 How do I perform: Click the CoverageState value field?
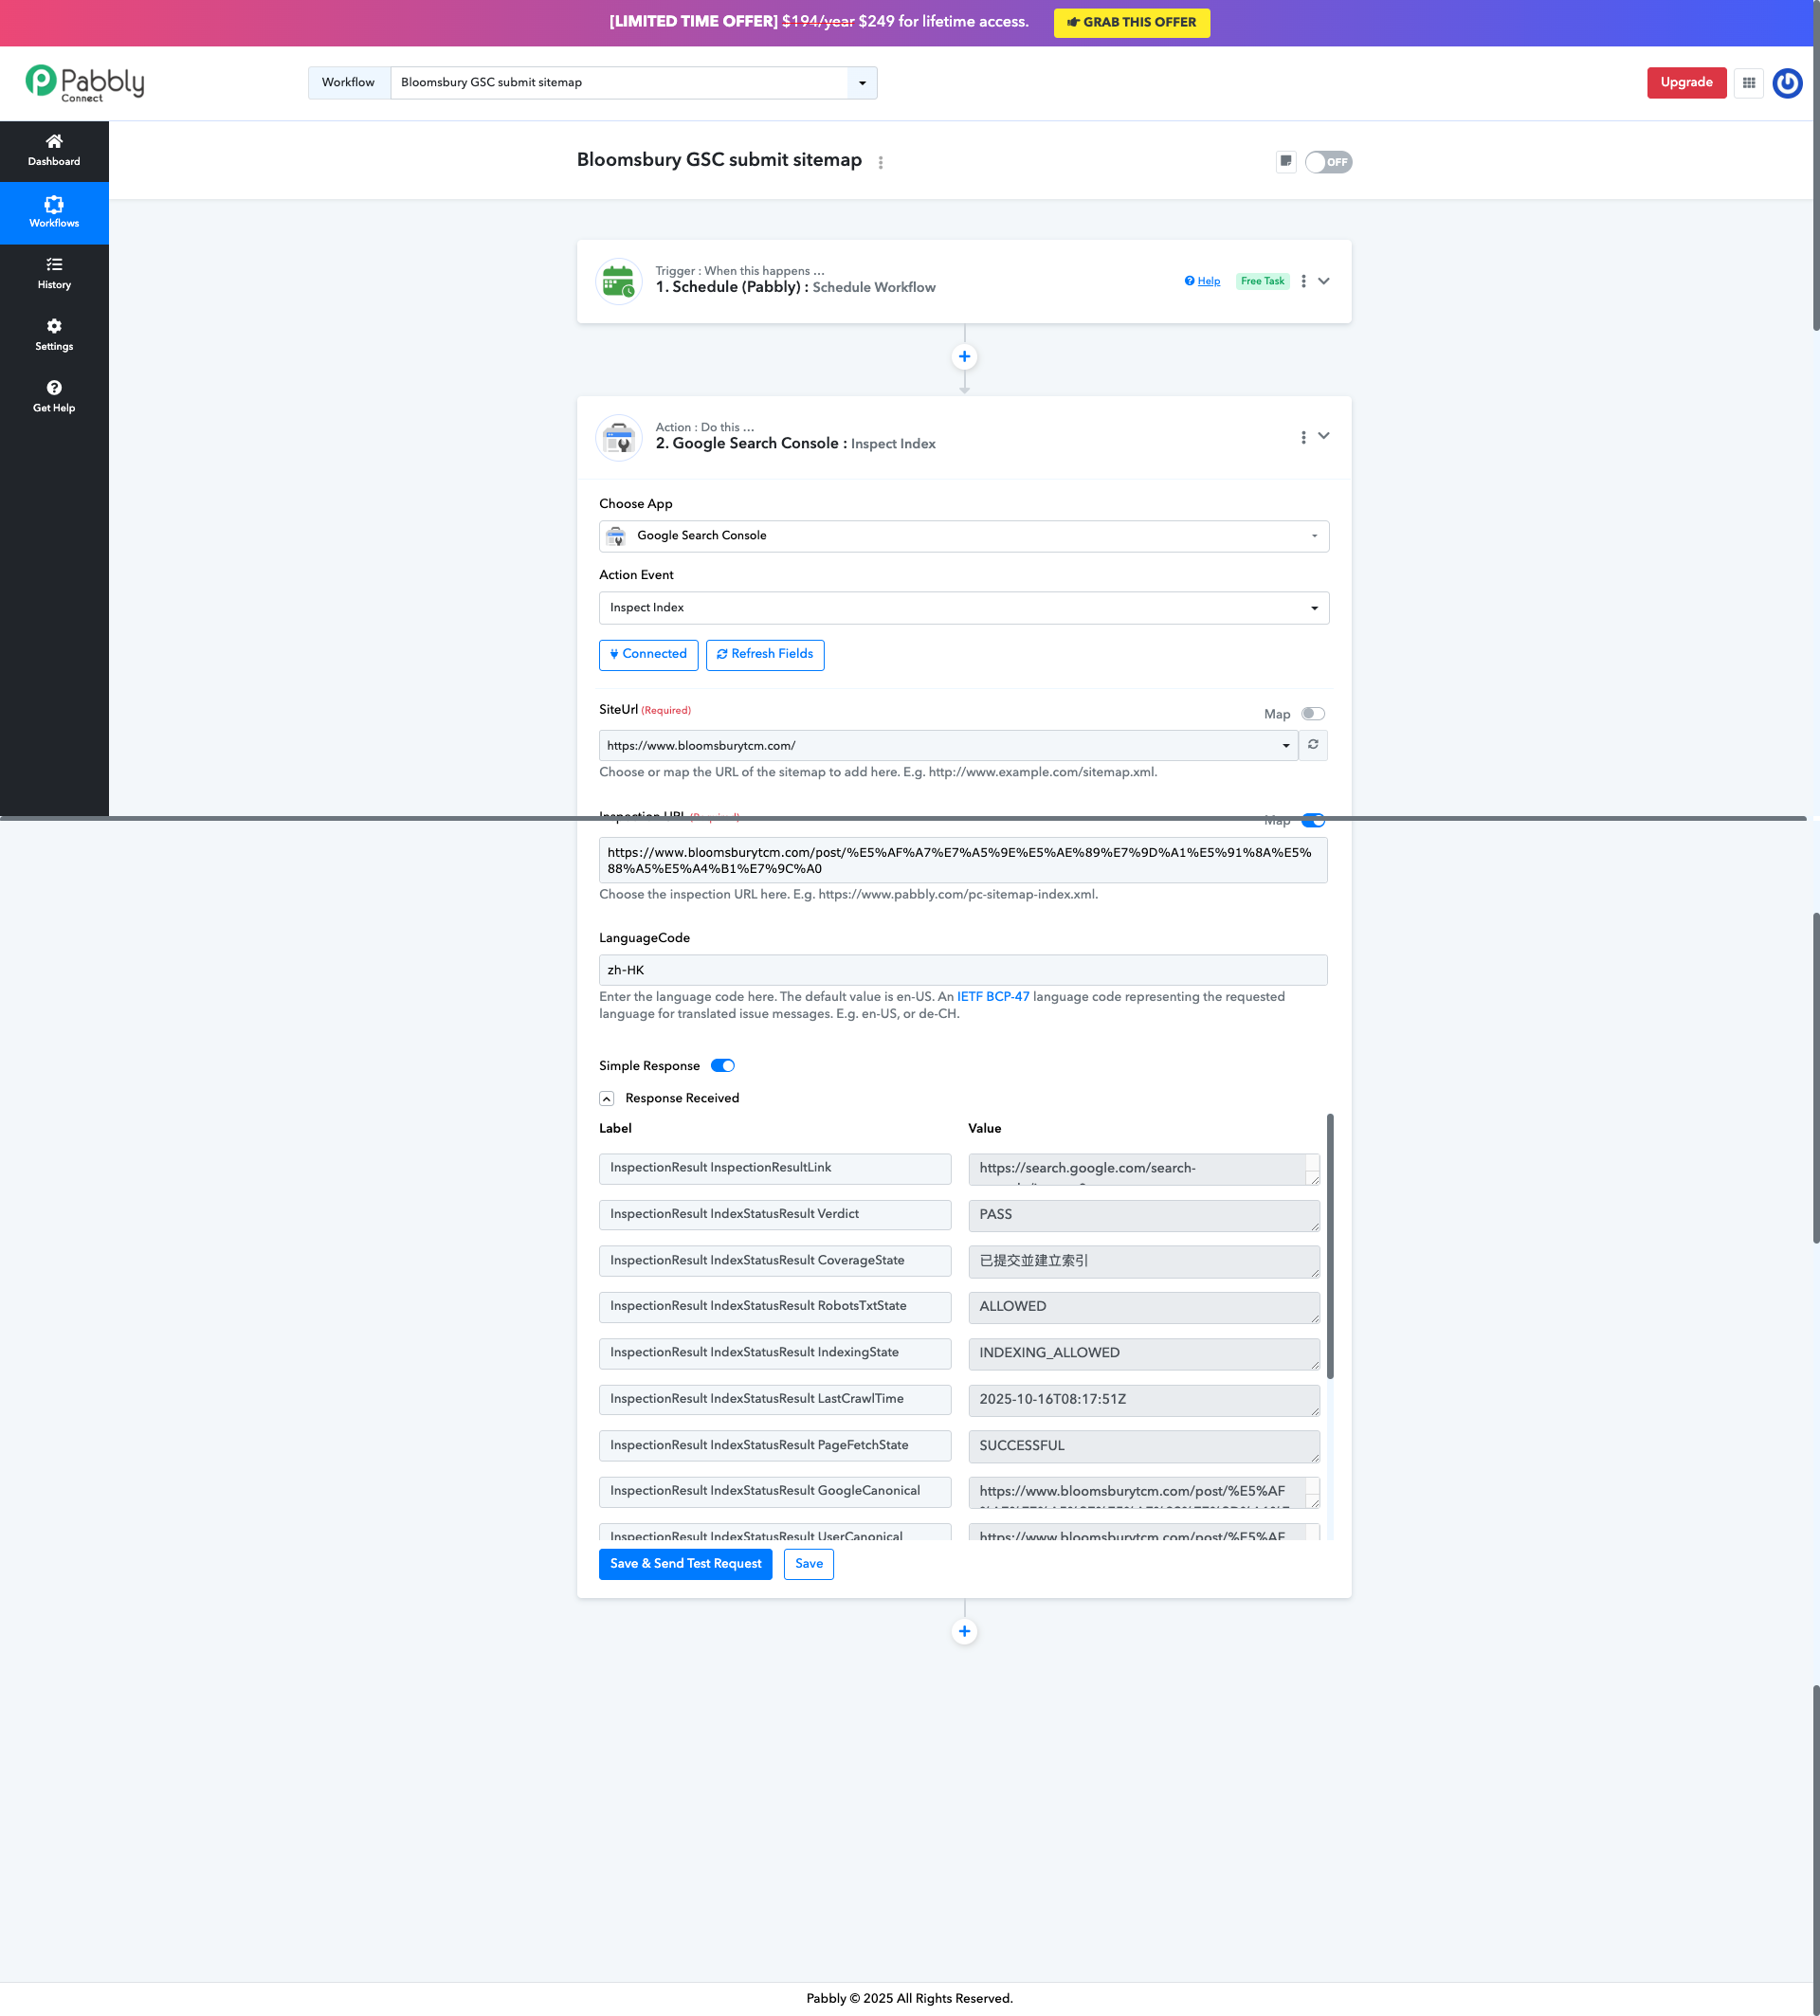point(1144,1262)
